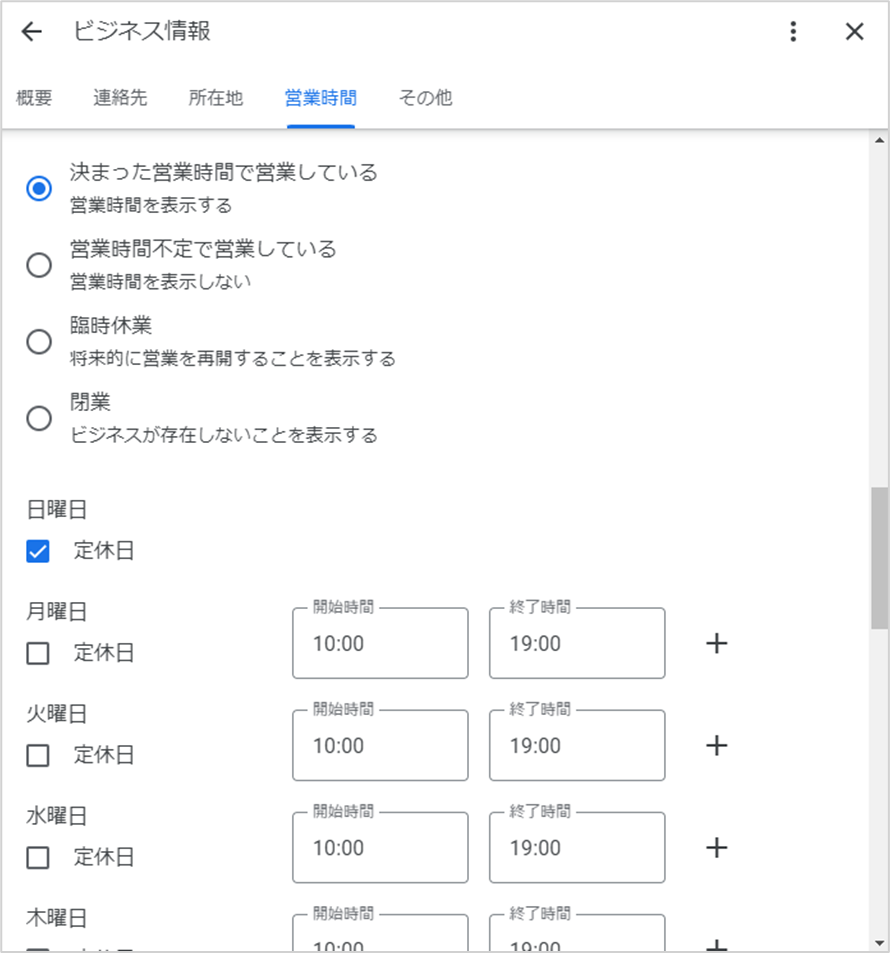
Task: Choose the 閉業 radio option
Action: click(39, 418)
